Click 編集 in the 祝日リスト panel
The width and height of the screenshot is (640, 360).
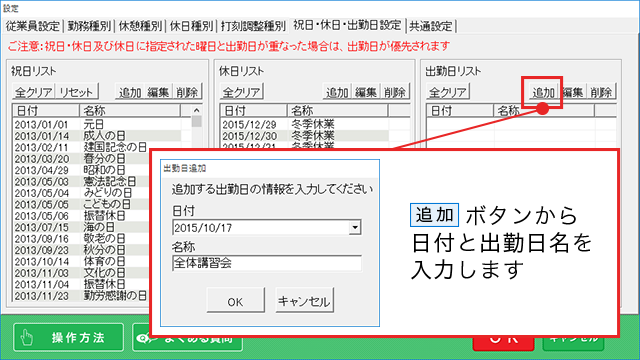tap(158, 92)
